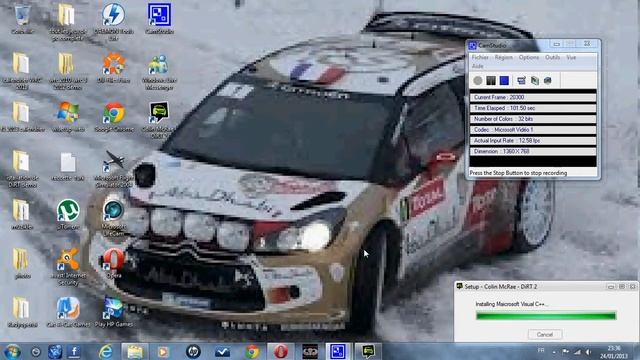Click the green fifth icon in CamStudio toolbar
The width and height of the screenshot is (640, 360).
[x=535, y=81]
